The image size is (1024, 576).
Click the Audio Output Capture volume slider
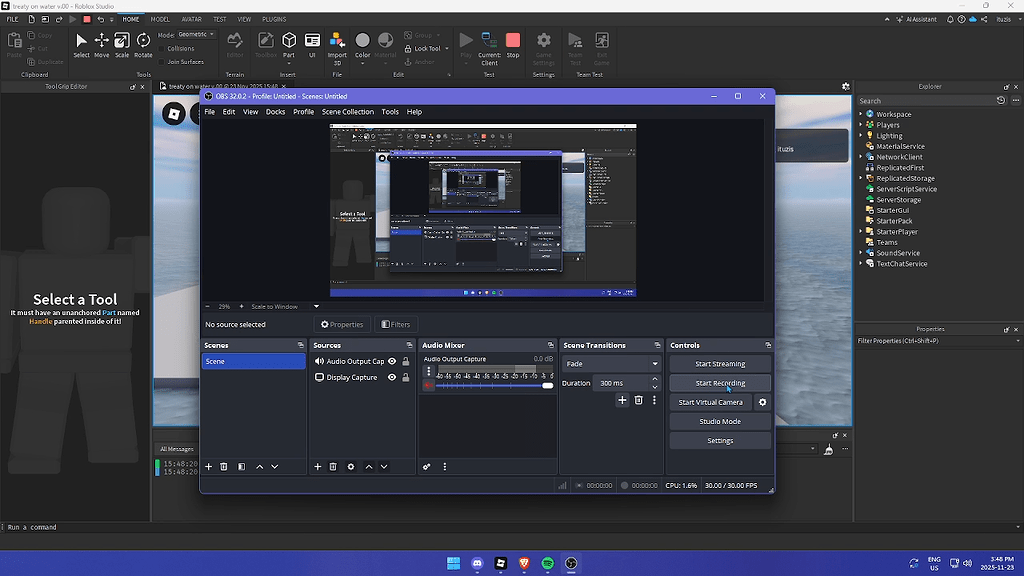[x=494, y=385]
